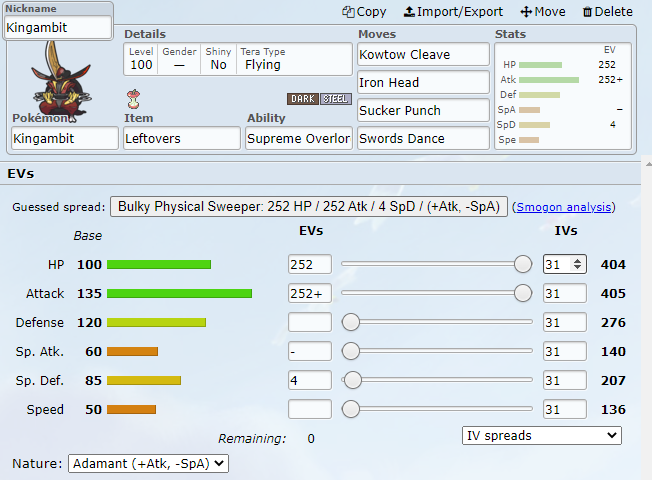The image size is (652, 480).
Task: Open the IV spreads dropdown
Action: 542,435
